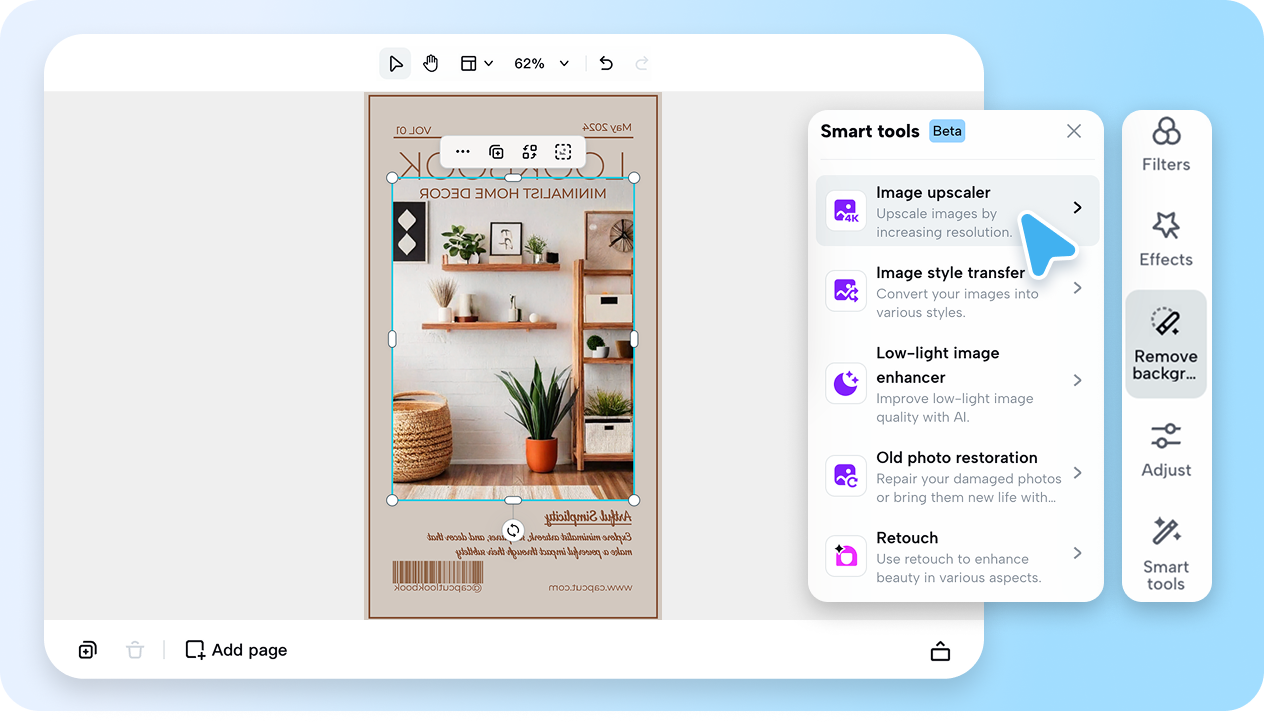
Task: Open the layout view dropdown in the toolbar
Action: [x=477, y=62]
